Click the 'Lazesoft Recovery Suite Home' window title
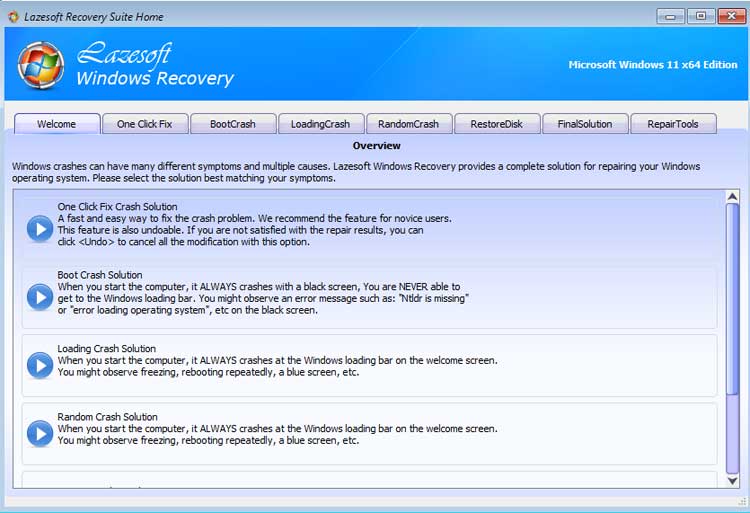Screen dimensions: 750x513 pyautogui.click(x=94, y=17)
